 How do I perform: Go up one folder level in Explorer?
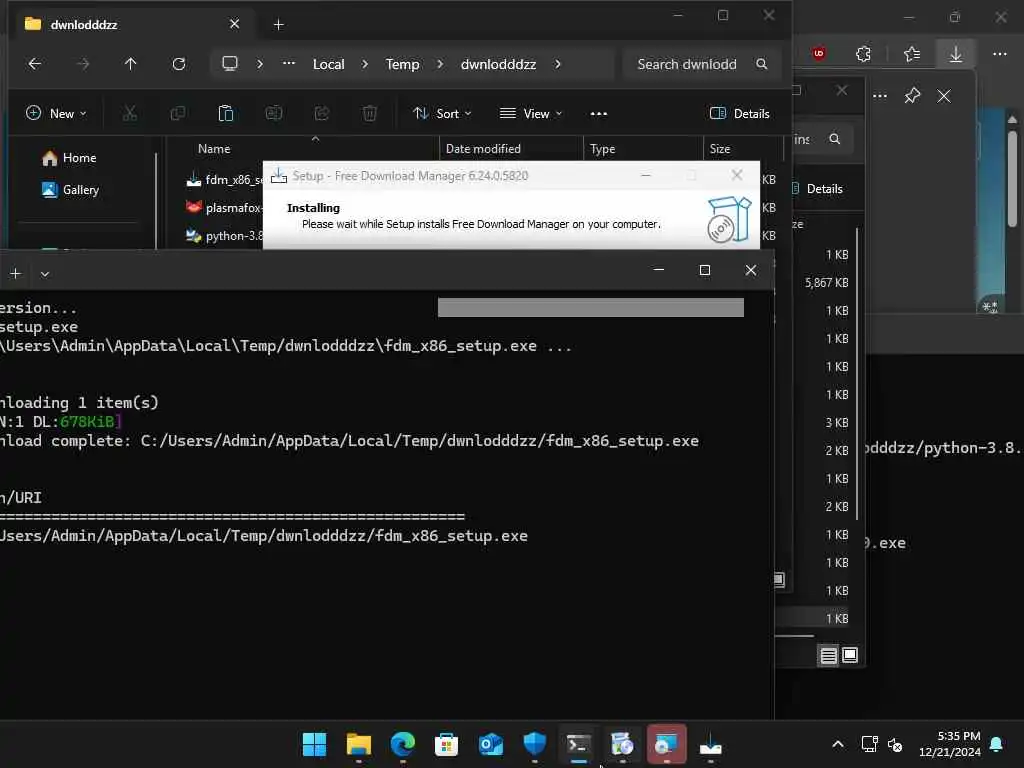(x=131, y=64)
